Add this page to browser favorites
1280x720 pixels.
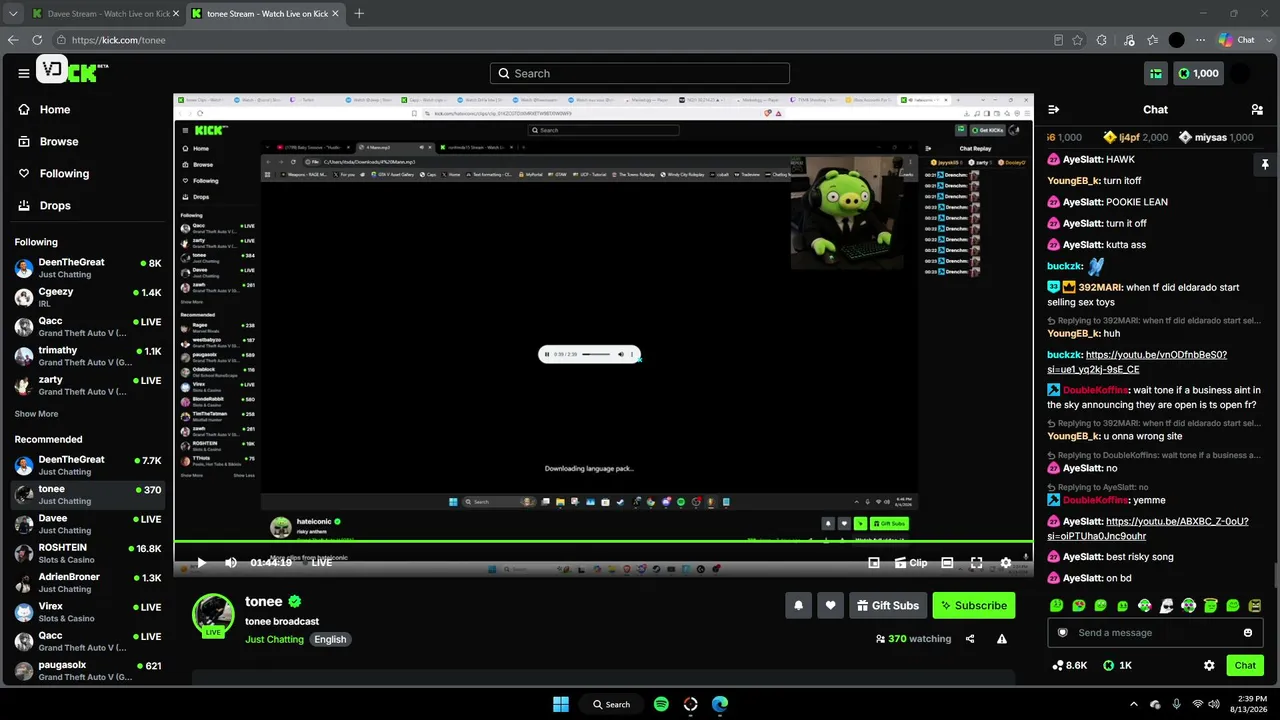(x=1078, y=40)
